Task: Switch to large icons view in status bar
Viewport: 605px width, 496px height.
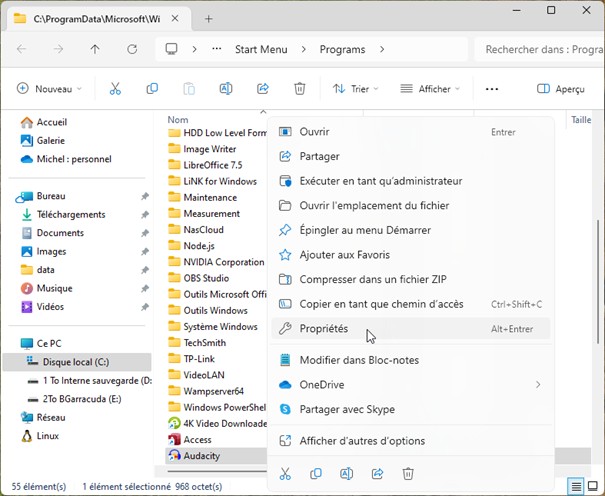Action: click(592, 487)
